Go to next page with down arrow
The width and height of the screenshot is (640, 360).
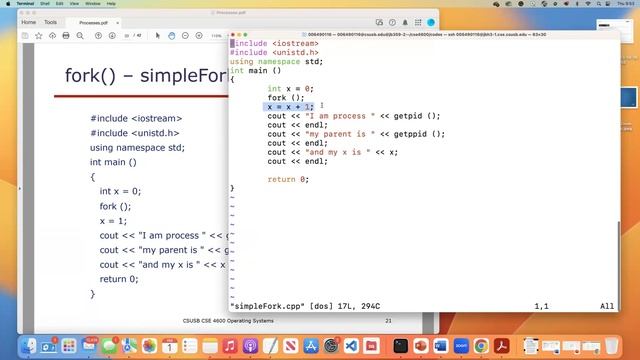112,36
